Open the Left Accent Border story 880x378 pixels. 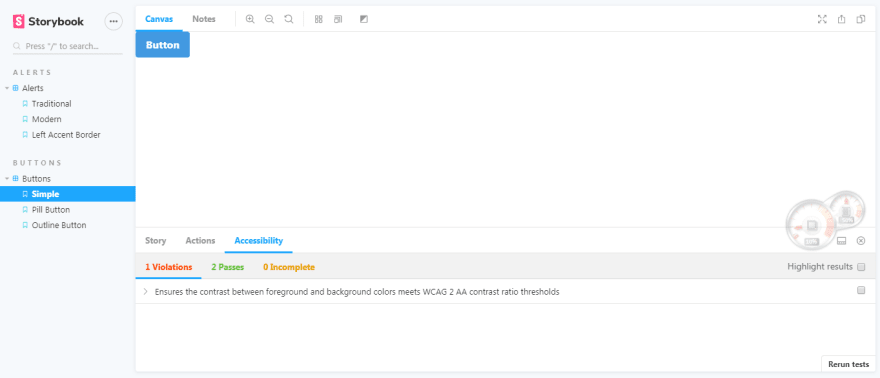67,135
